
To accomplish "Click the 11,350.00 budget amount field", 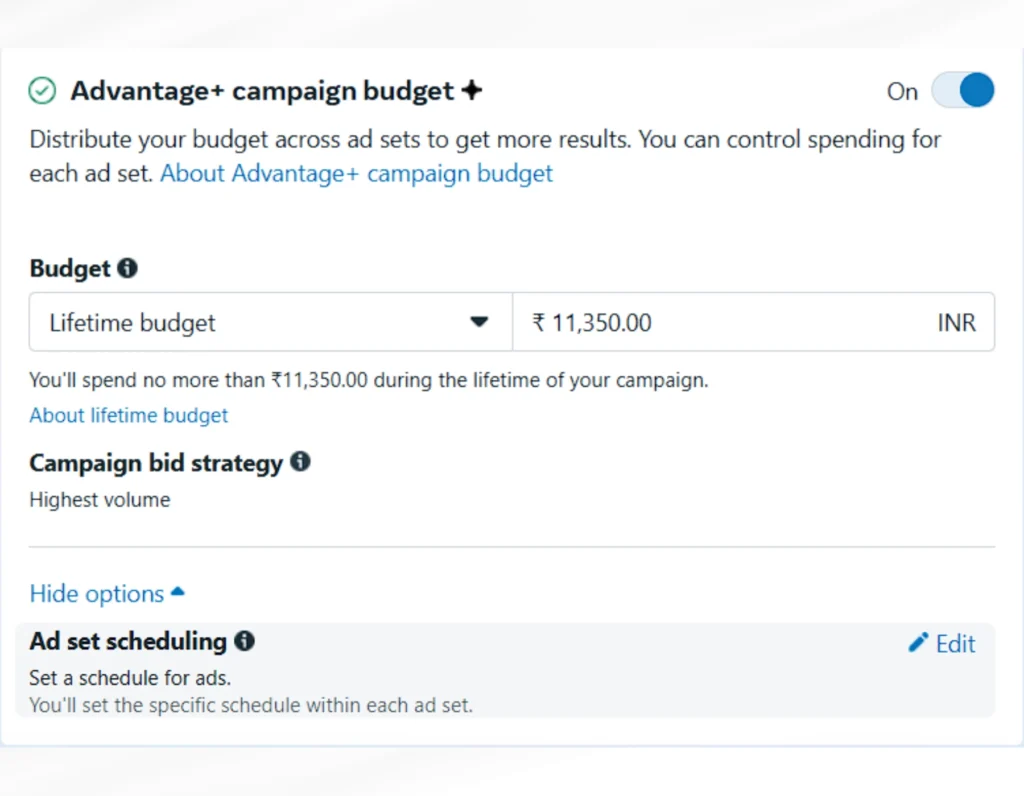I will tap(753, 322).
